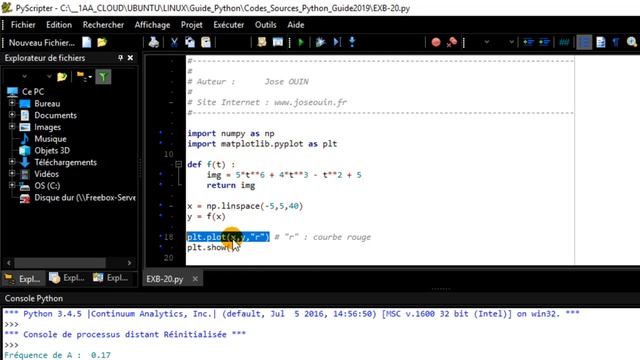Click the file explorer horizontal scrollbar thumb
This screenshot has height=360, width=640.
tap(60, 262)
